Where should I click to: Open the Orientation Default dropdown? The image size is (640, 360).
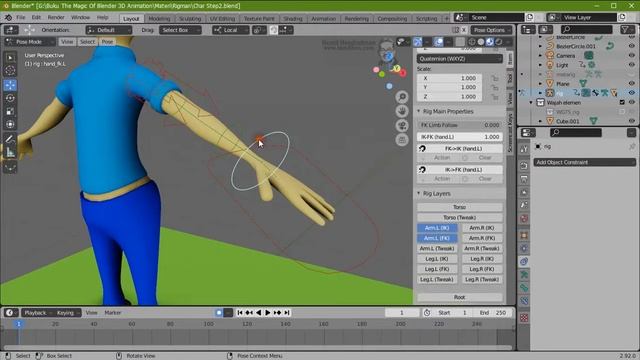pos(109,30)
